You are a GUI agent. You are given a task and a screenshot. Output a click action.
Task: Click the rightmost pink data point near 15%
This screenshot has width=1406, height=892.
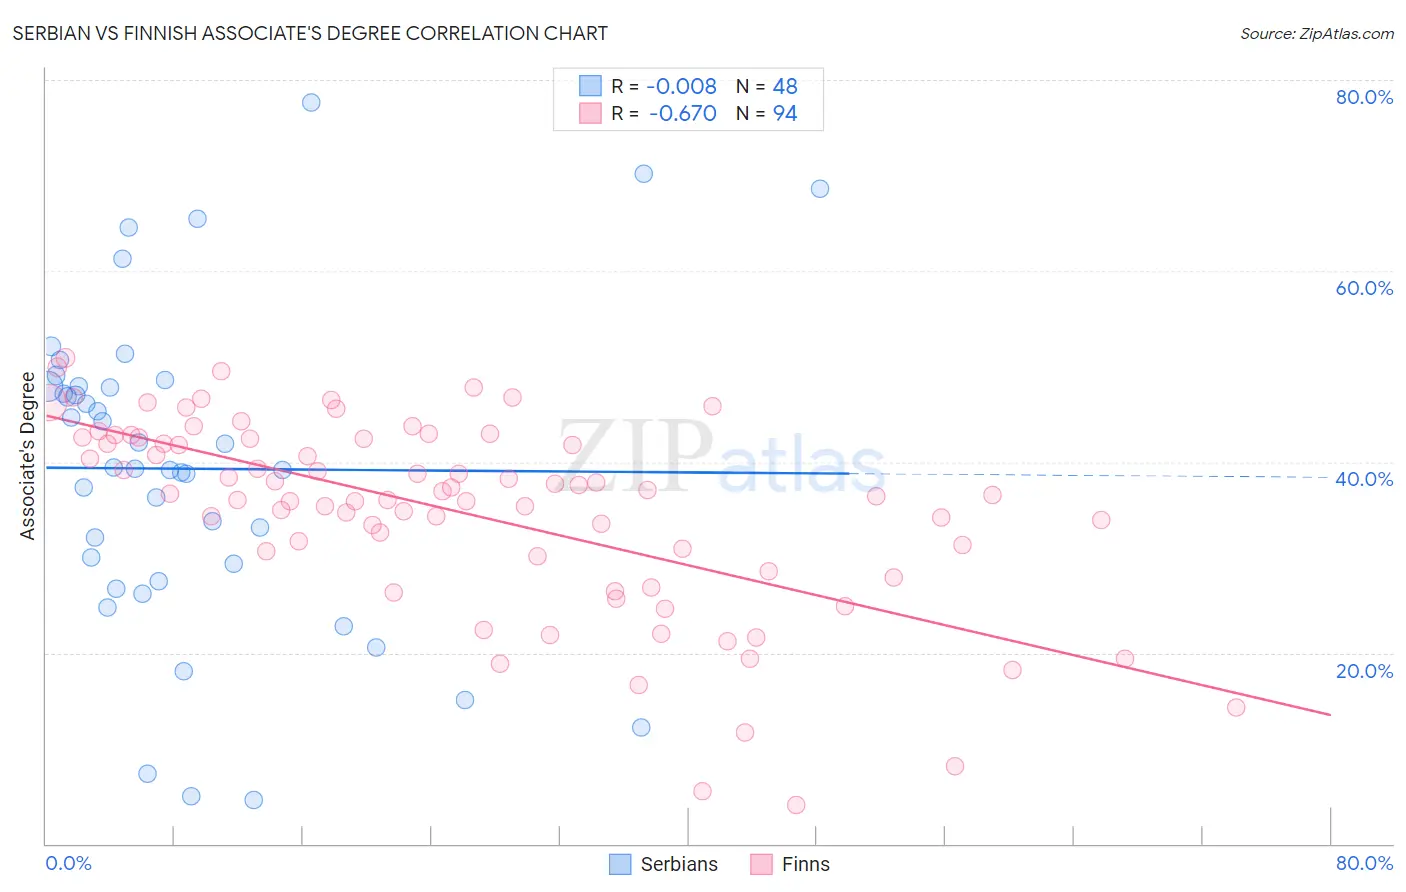click(1236, 707)
